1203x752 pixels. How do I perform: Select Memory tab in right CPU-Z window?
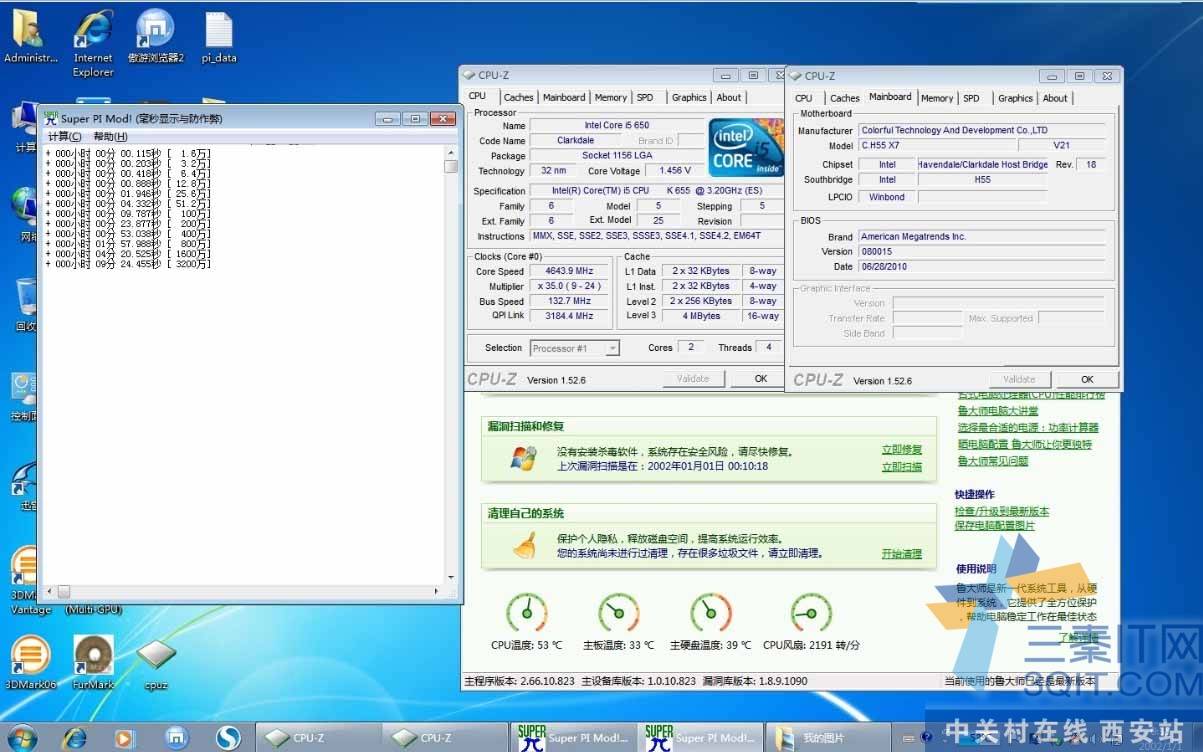[x=937, y=98]
